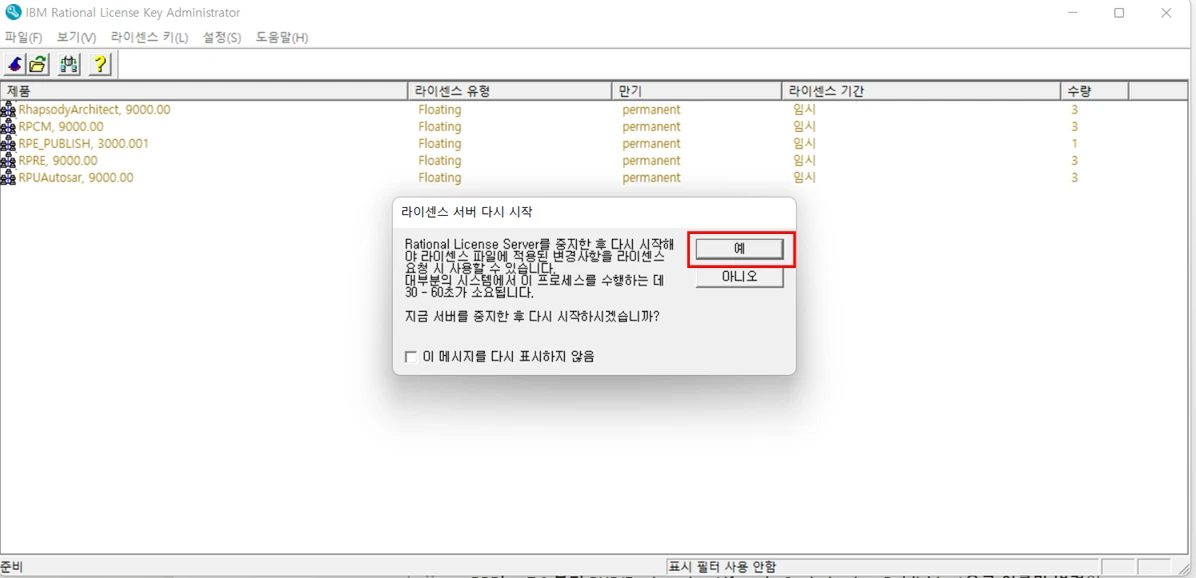Viewport: 1196px width, 578px height.
Task: Maximize the License Key Administrator window
Action: 1119,13
